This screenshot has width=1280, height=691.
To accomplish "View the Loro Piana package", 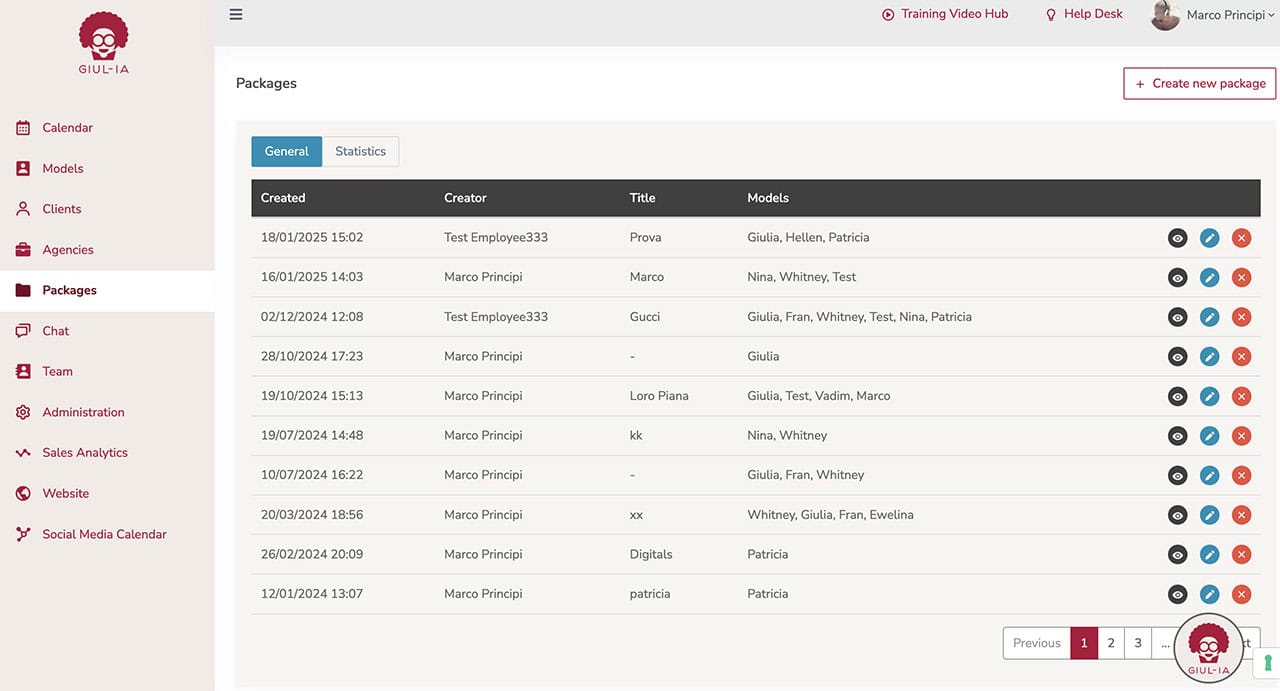I will [1178, 396].
